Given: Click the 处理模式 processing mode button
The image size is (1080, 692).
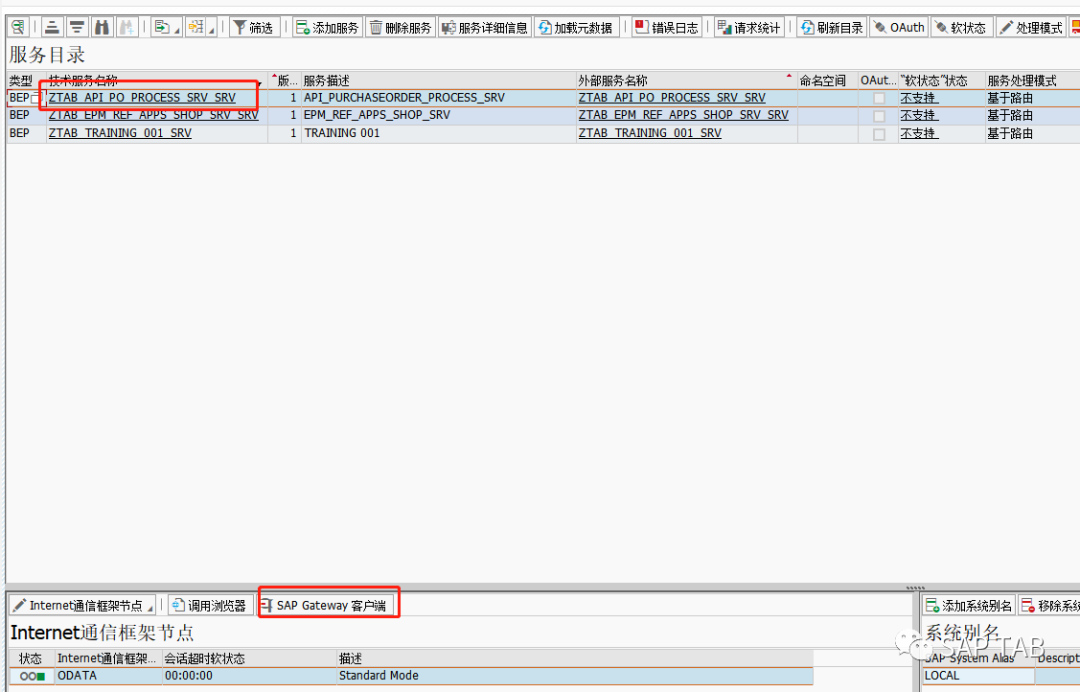Looking at the screenshot, I should point(1032,28).
